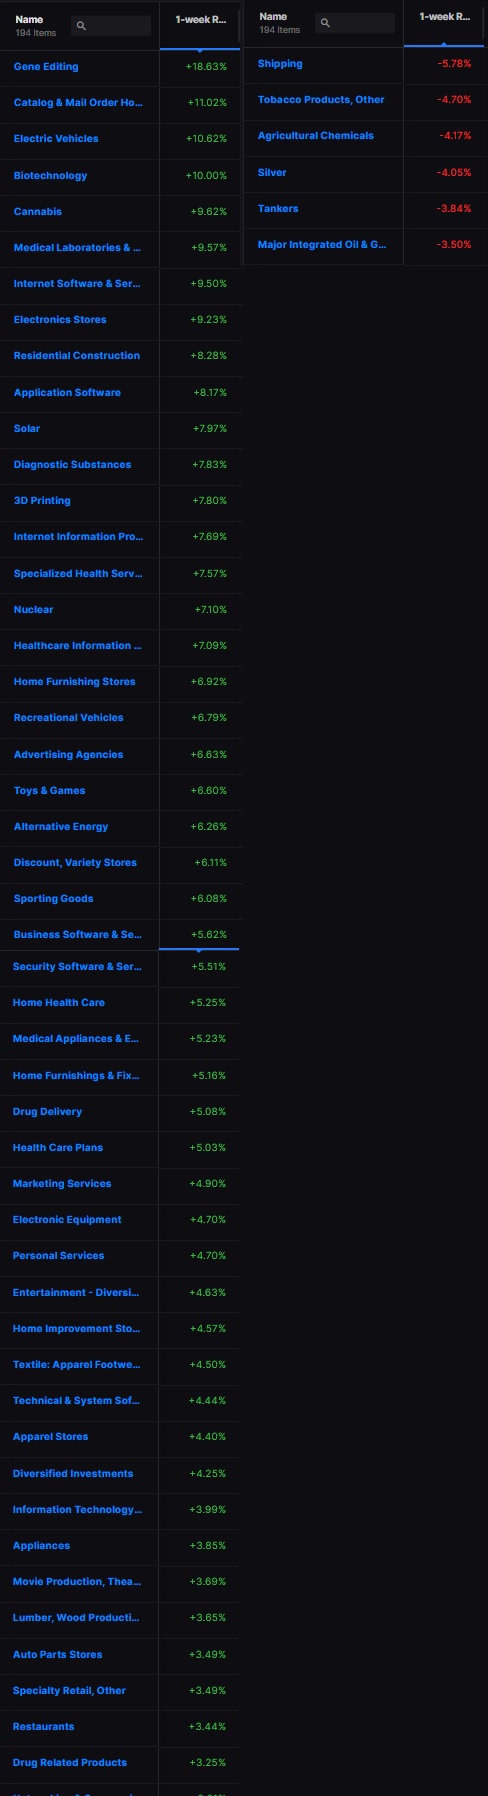This screenshot has width=488, height=1796.
Task: Click the search icon in right table header
Action: click(x=325, y=23)
